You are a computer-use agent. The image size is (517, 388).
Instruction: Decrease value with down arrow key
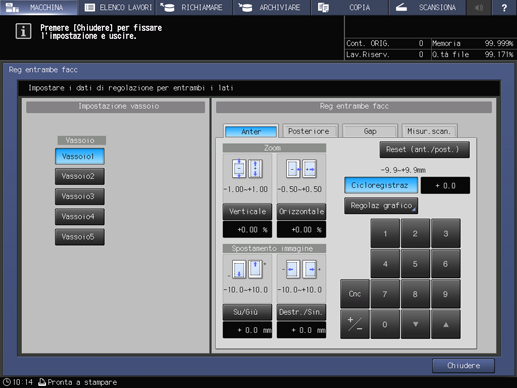tap(415, 324)
